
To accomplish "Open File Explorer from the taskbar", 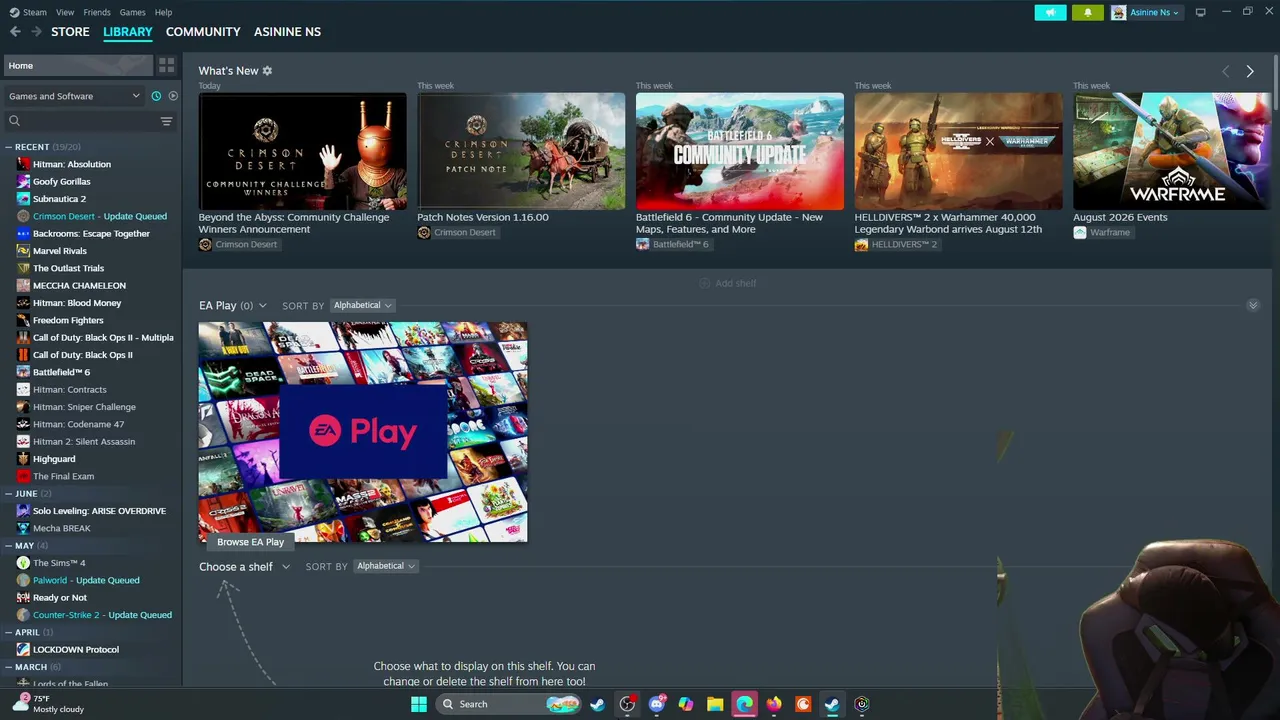I will tap(715, 704).
